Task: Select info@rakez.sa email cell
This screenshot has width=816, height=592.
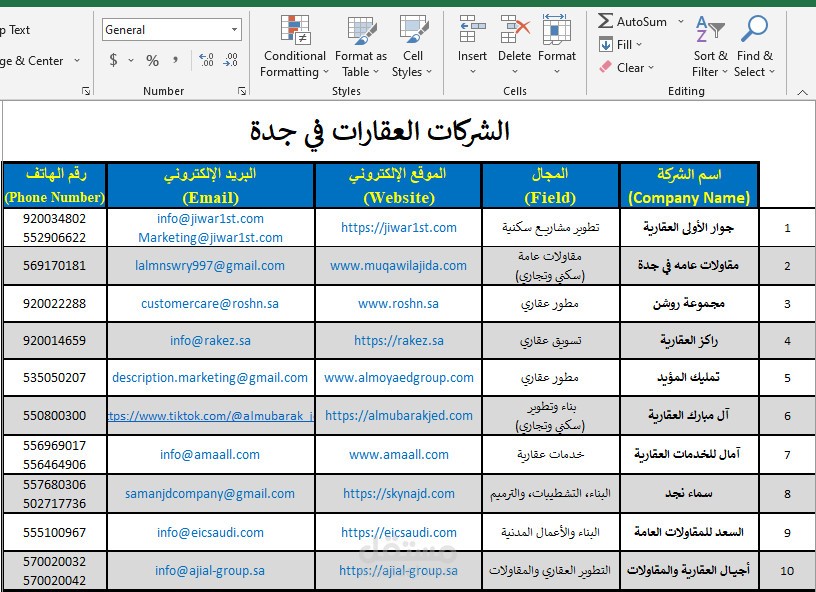Action: tap(211, 340)
